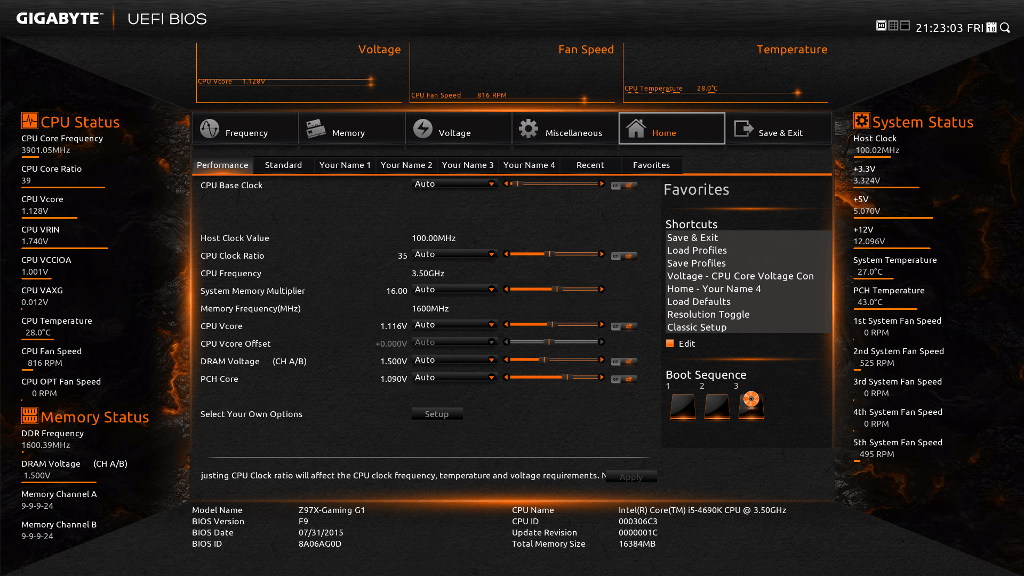The height and width of the screenshot is (576, 1024).
Task: Increase CPU Clock Ratio with right arrow
Action: 601,254
